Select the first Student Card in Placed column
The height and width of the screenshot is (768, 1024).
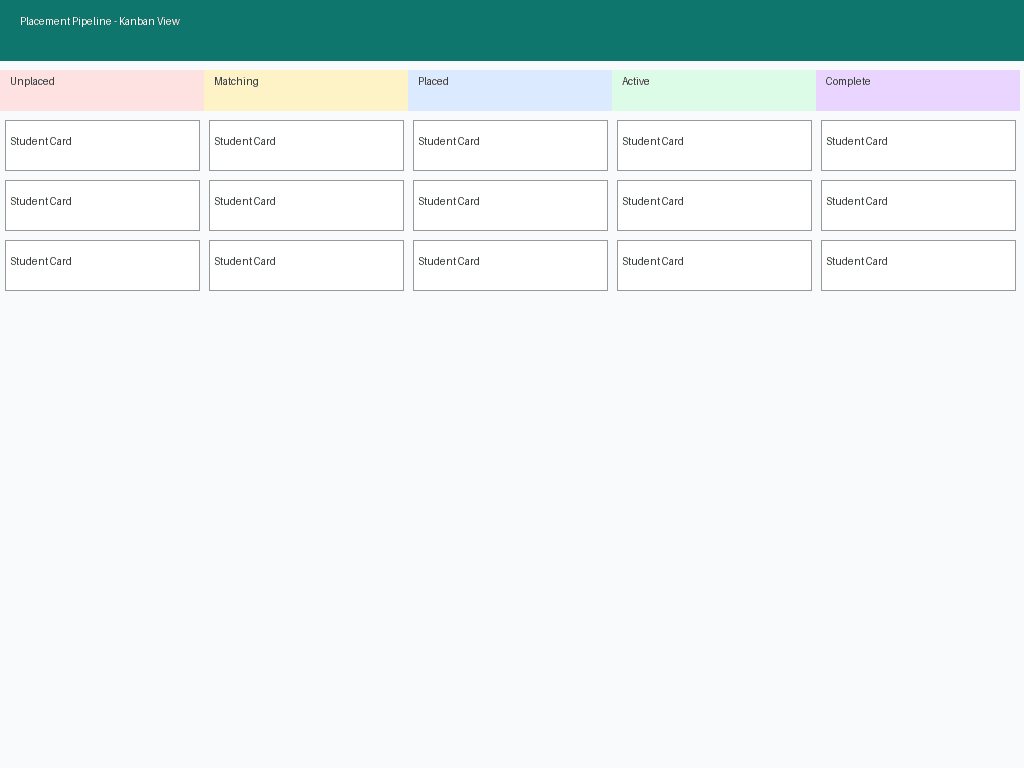point(510,145)
